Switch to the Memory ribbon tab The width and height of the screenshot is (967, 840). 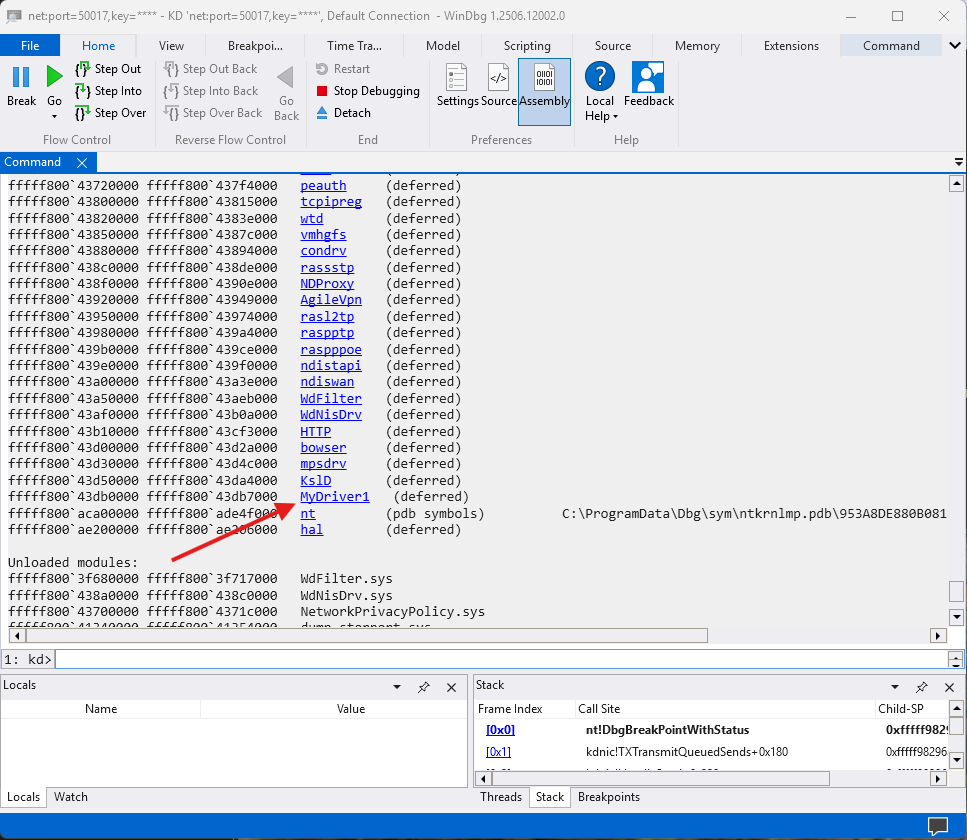click(697, 46)
